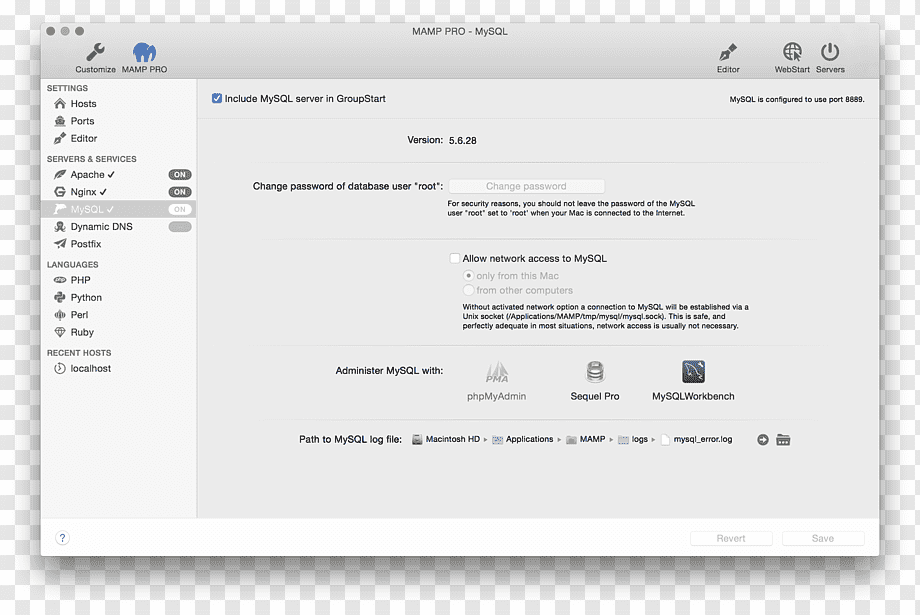The height and width of the screenshot is (615, 920).
Task: Reveal log file with arrow icon
Action: (x=763, y=440)
